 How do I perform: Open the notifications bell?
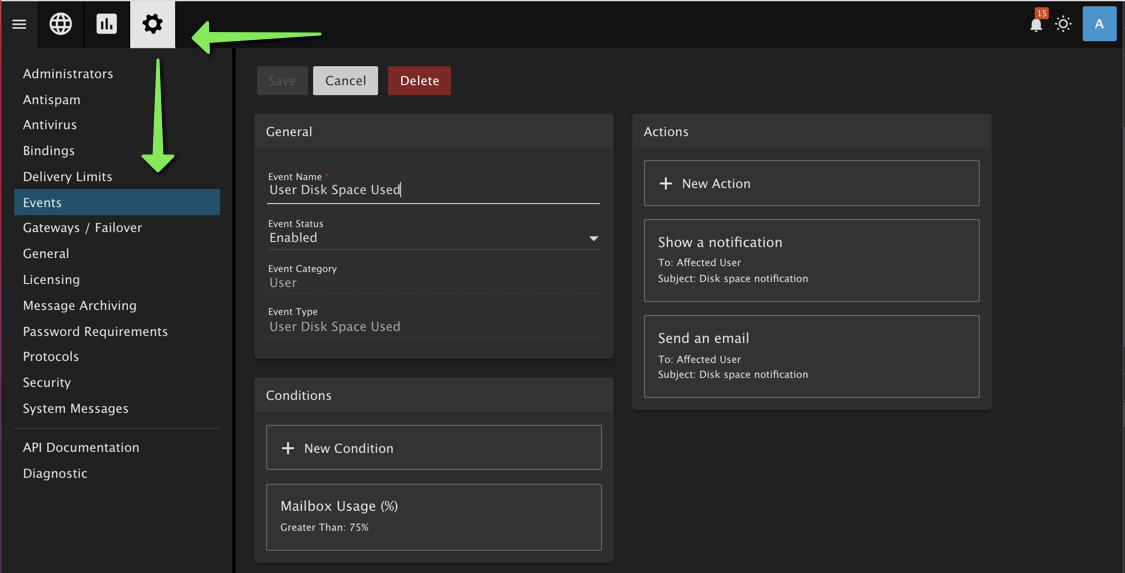[1036, 24]
